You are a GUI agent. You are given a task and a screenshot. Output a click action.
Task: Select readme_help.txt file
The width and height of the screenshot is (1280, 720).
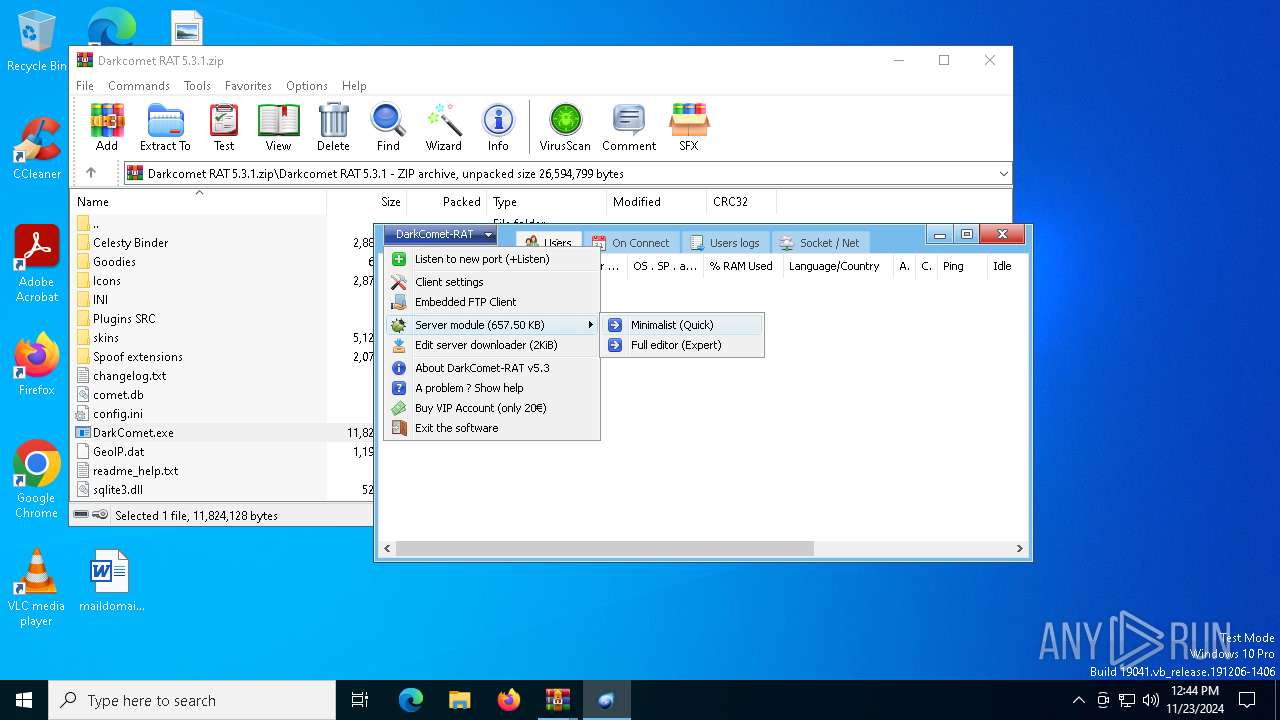tap(135, 471)
